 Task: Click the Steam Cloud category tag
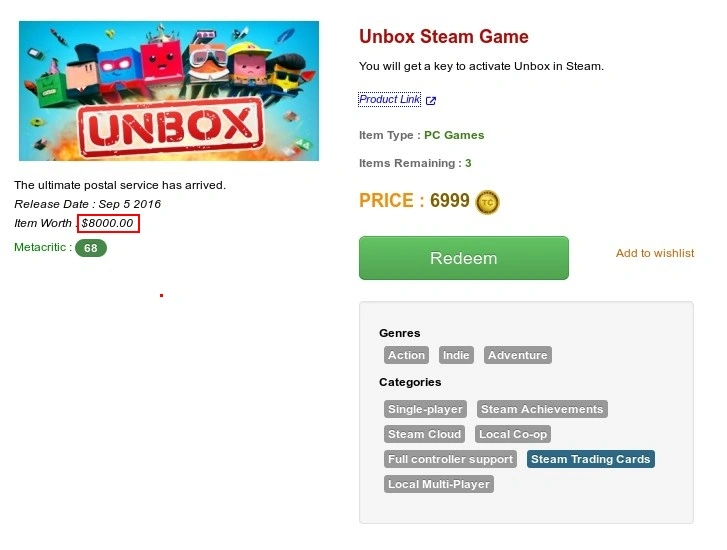[424, 434]
